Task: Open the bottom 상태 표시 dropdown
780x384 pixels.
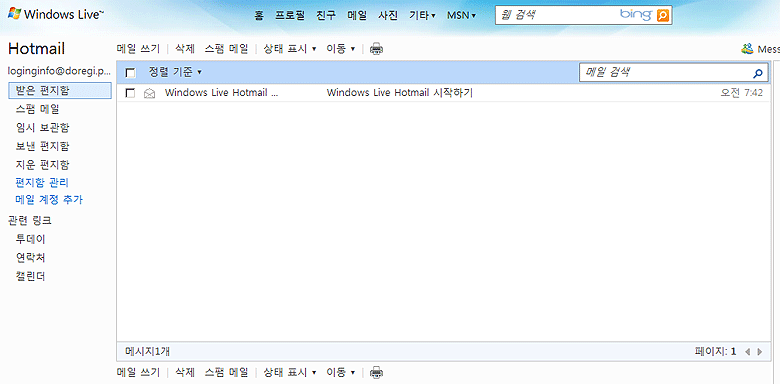Action: point(290,372)
